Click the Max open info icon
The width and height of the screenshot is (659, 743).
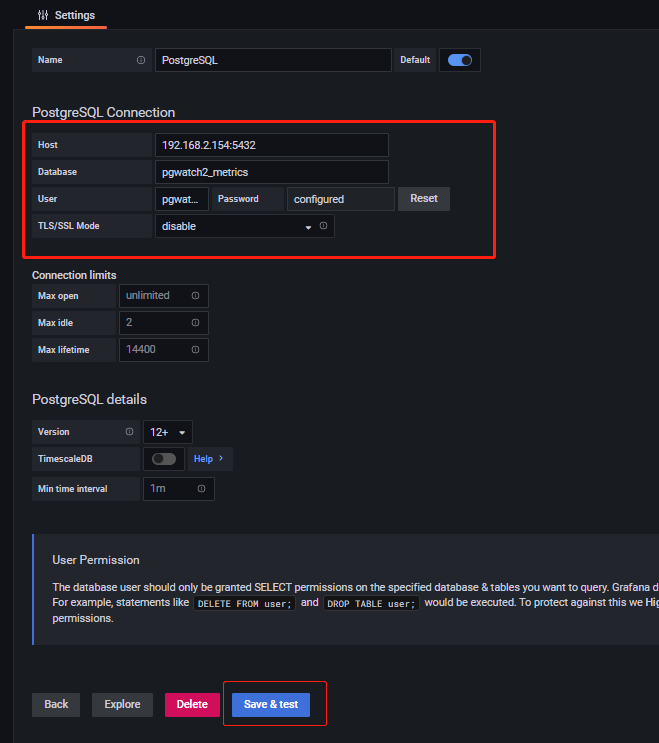point(195,296)
